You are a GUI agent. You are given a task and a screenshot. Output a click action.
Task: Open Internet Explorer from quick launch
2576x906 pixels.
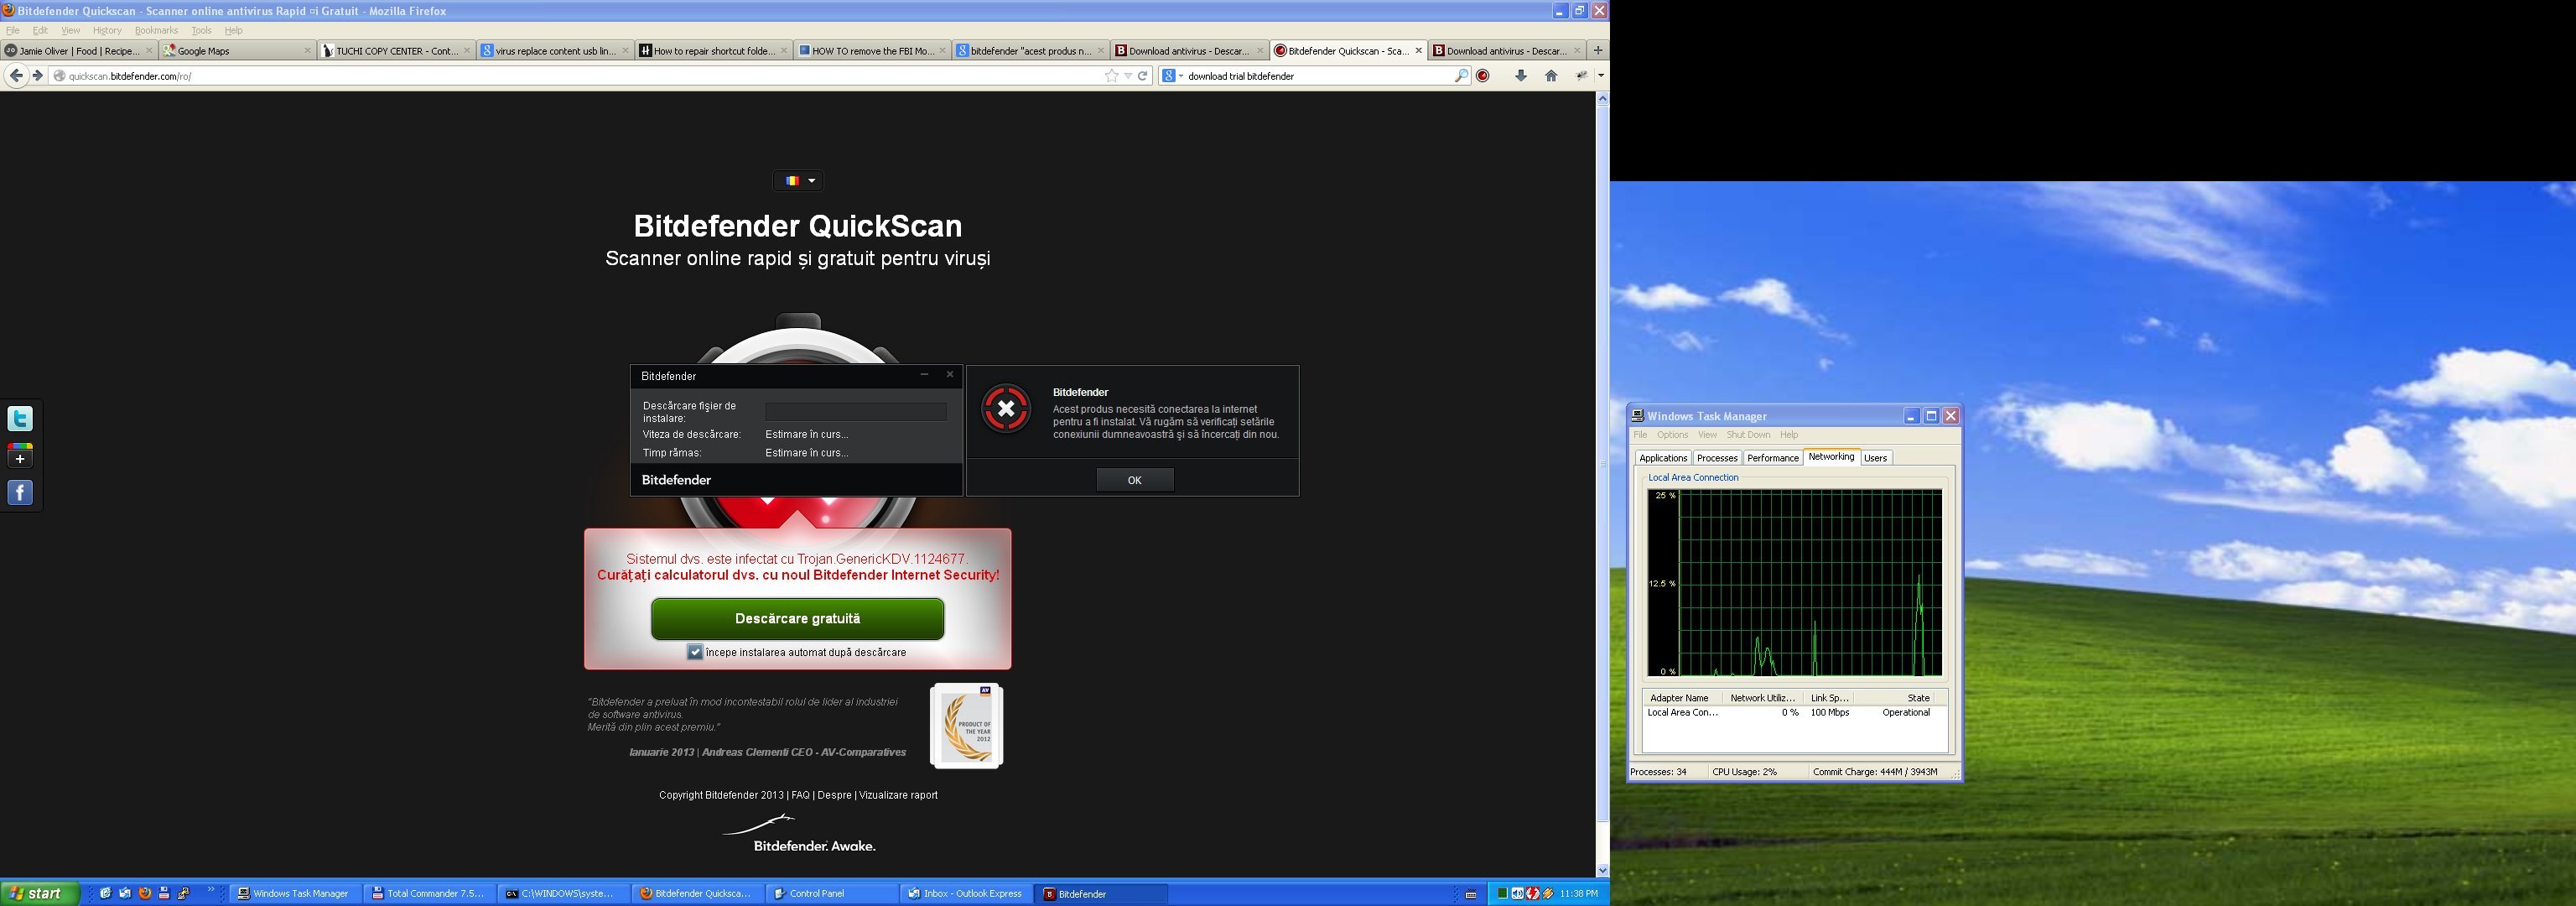coord(105,893)
